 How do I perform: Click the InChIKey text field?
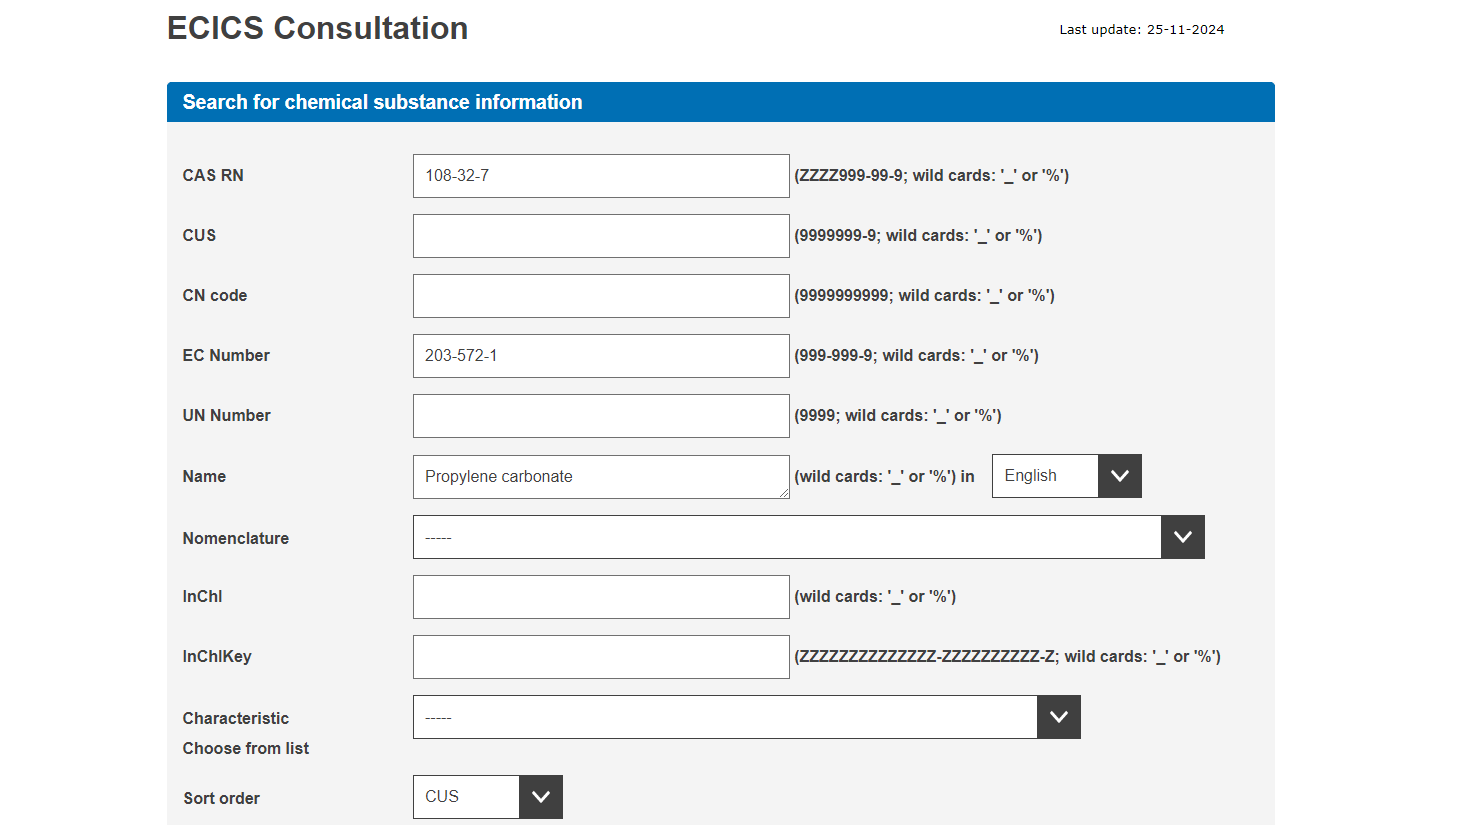pos(600,657)
